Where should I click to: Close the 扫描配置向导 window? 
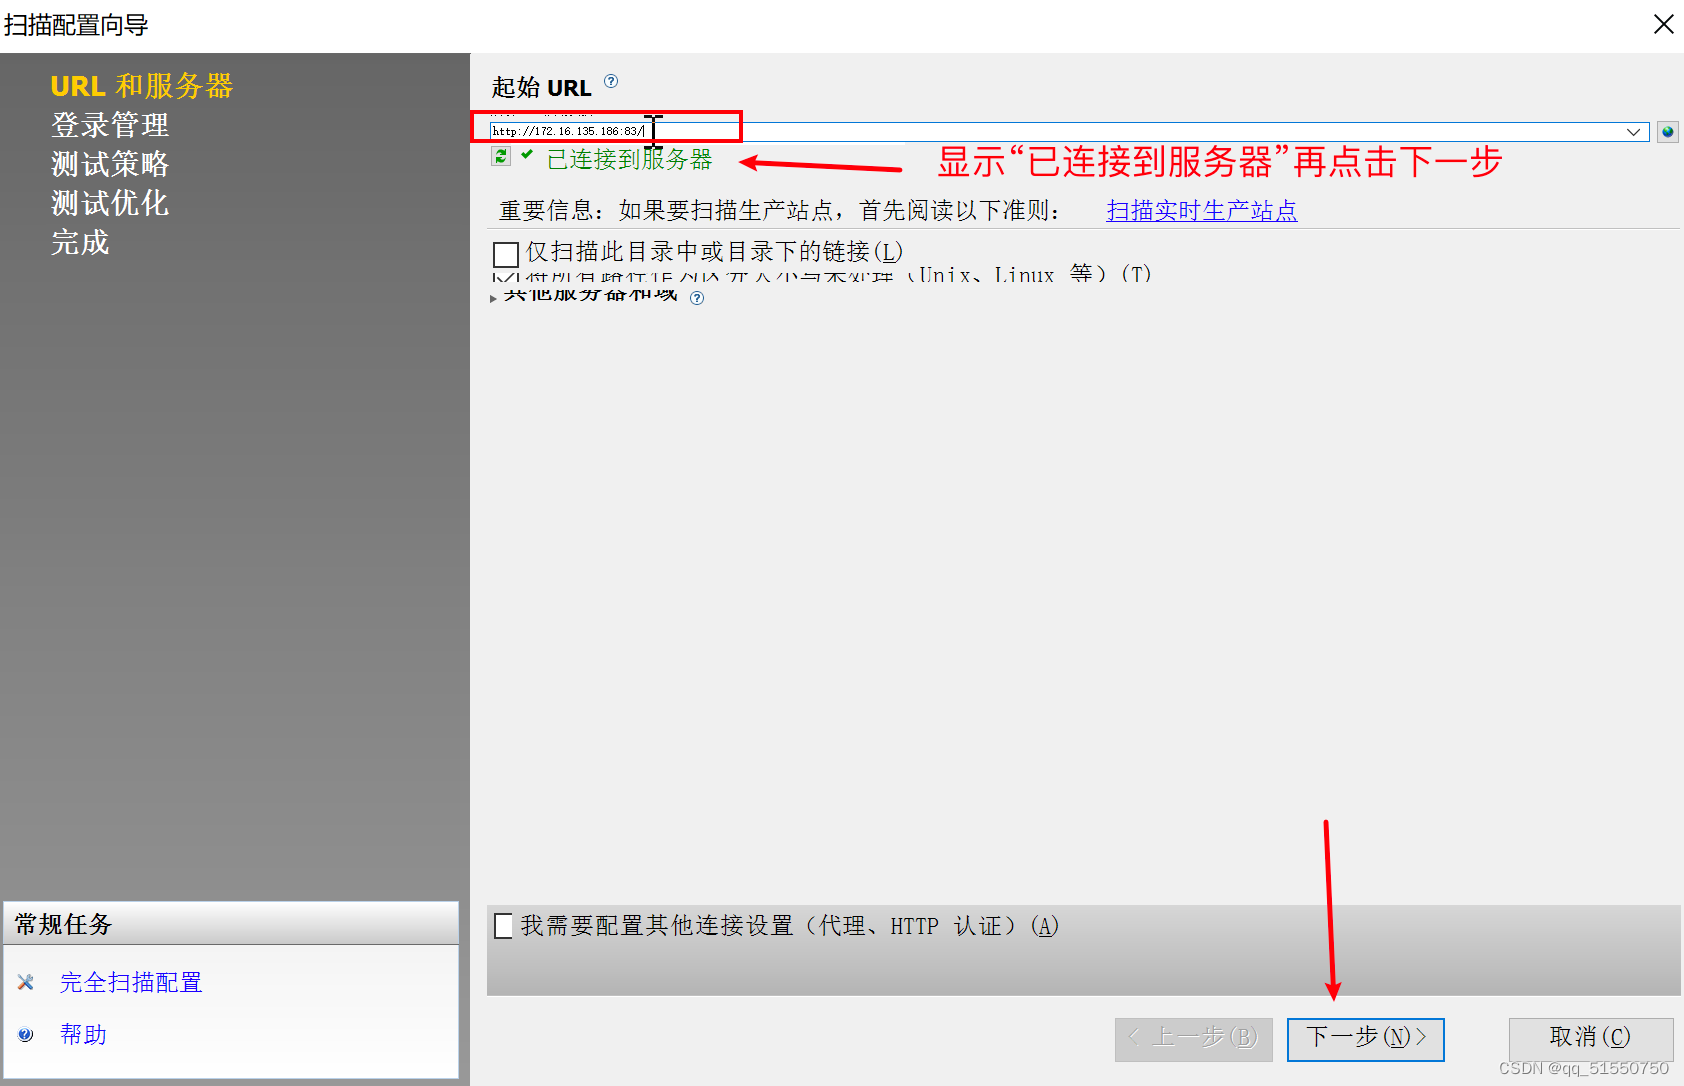[x=1663, y=24]
